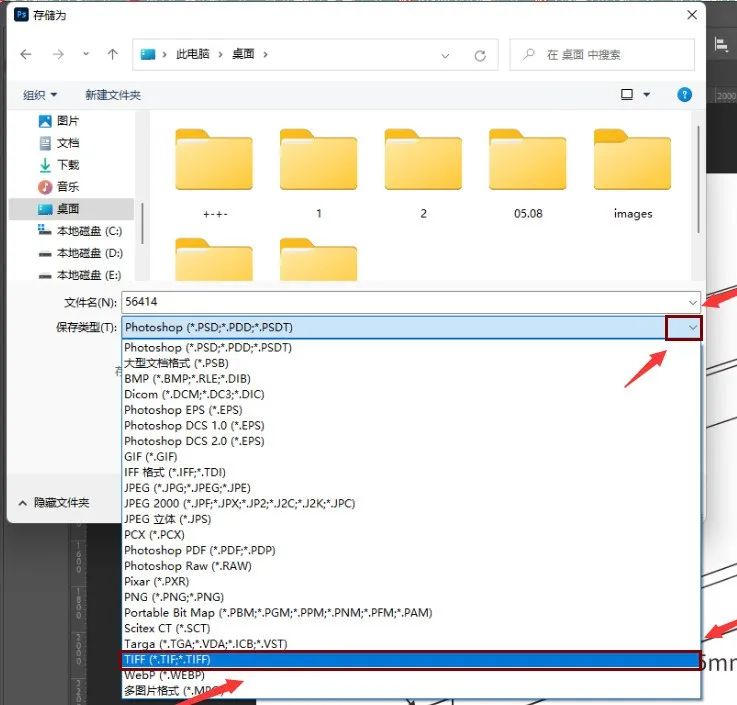Choose Photoshop PDF format
The image size is (737, 705).
[411, 550]
